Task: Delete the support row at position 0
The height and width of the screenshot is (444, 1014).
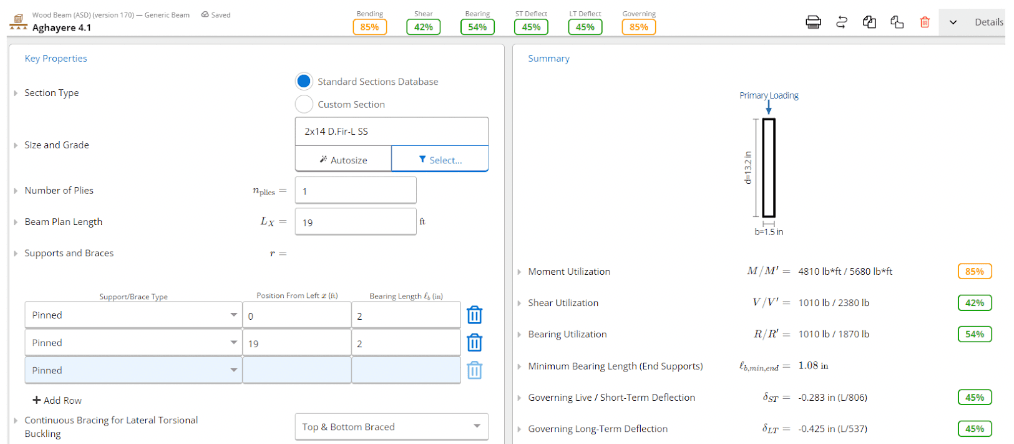Action: (474, 315)
